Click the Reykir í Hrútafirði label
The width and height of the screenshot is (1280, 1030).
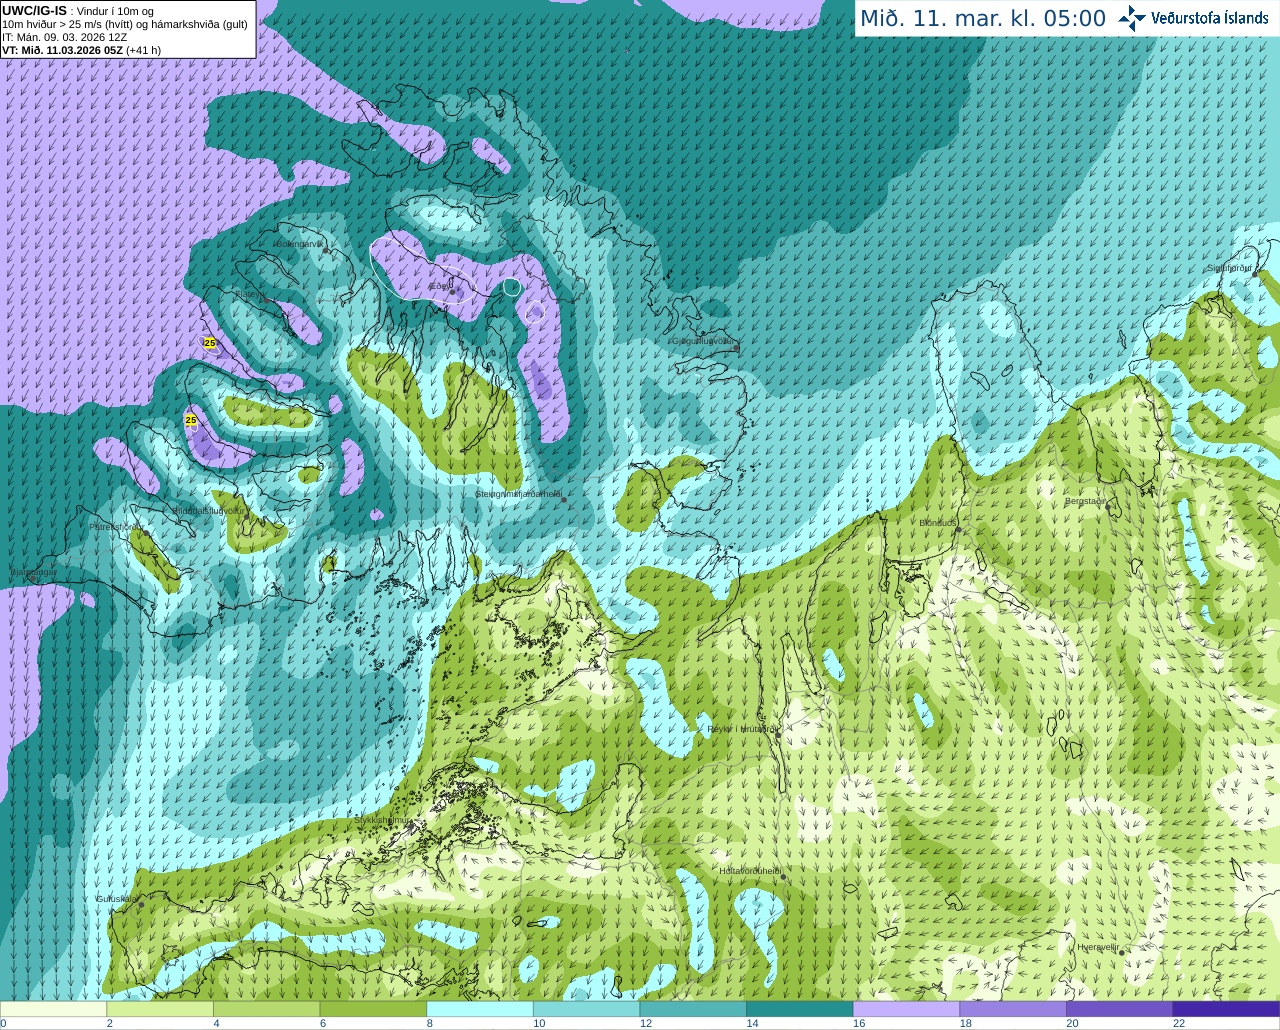[742, 729]
